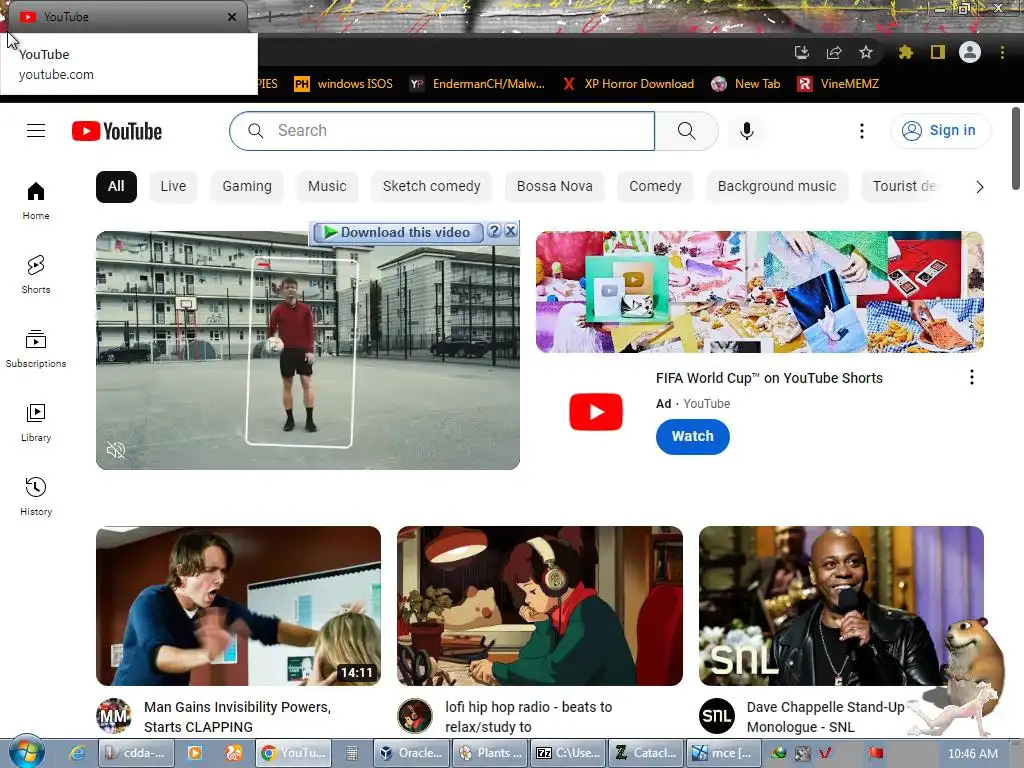Open YouTube settings three-dot menu
Viewport: 1024px width, 768px height.
[861, 131]
